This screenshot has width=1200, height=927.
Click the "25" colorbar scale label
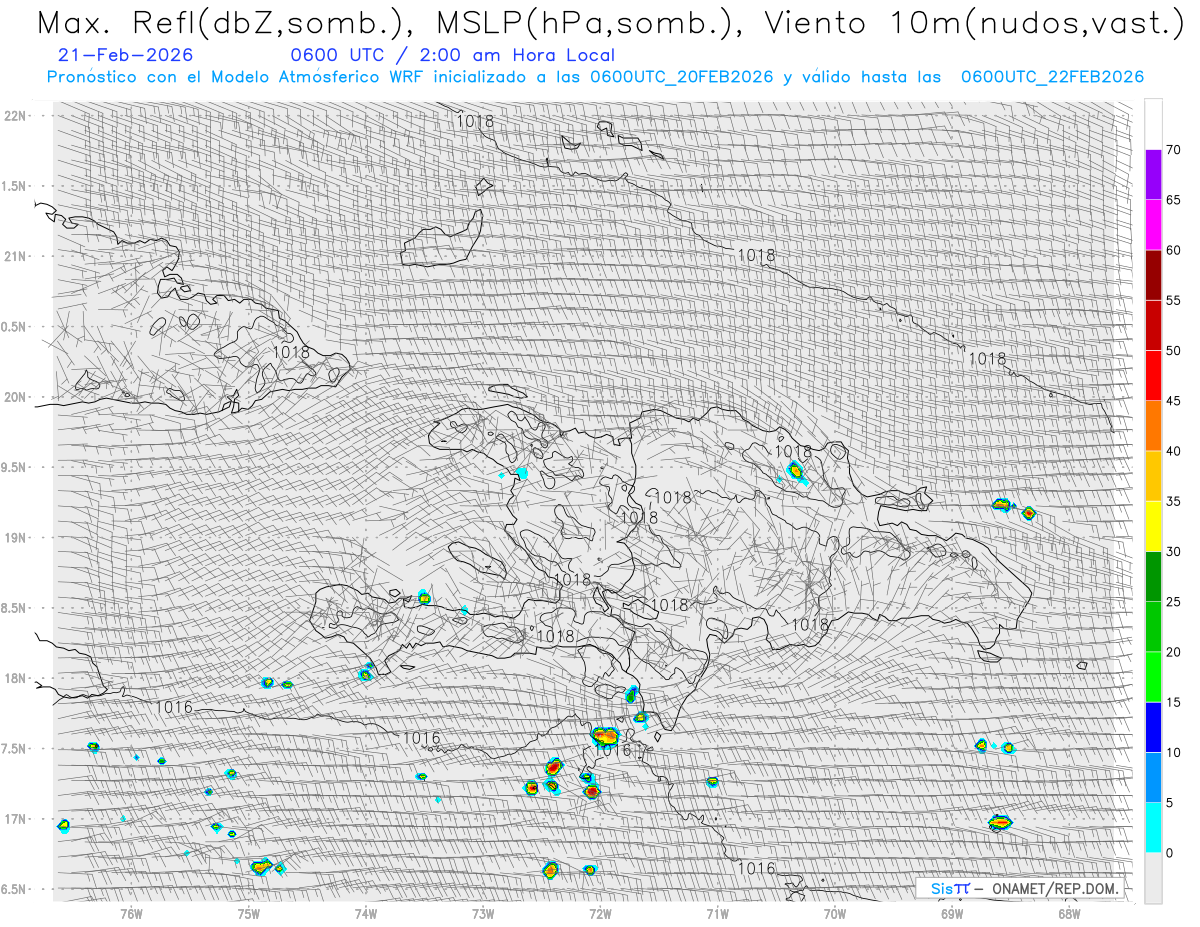pyautogui.click(x=1173, y=602)
